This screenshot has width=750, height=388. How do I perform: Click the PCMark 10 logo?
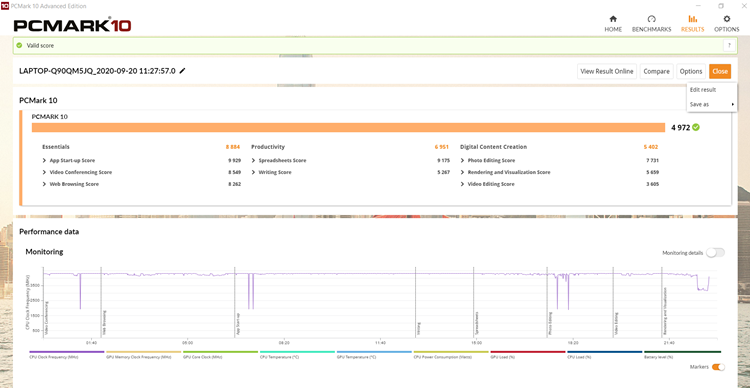click(72, 25)
